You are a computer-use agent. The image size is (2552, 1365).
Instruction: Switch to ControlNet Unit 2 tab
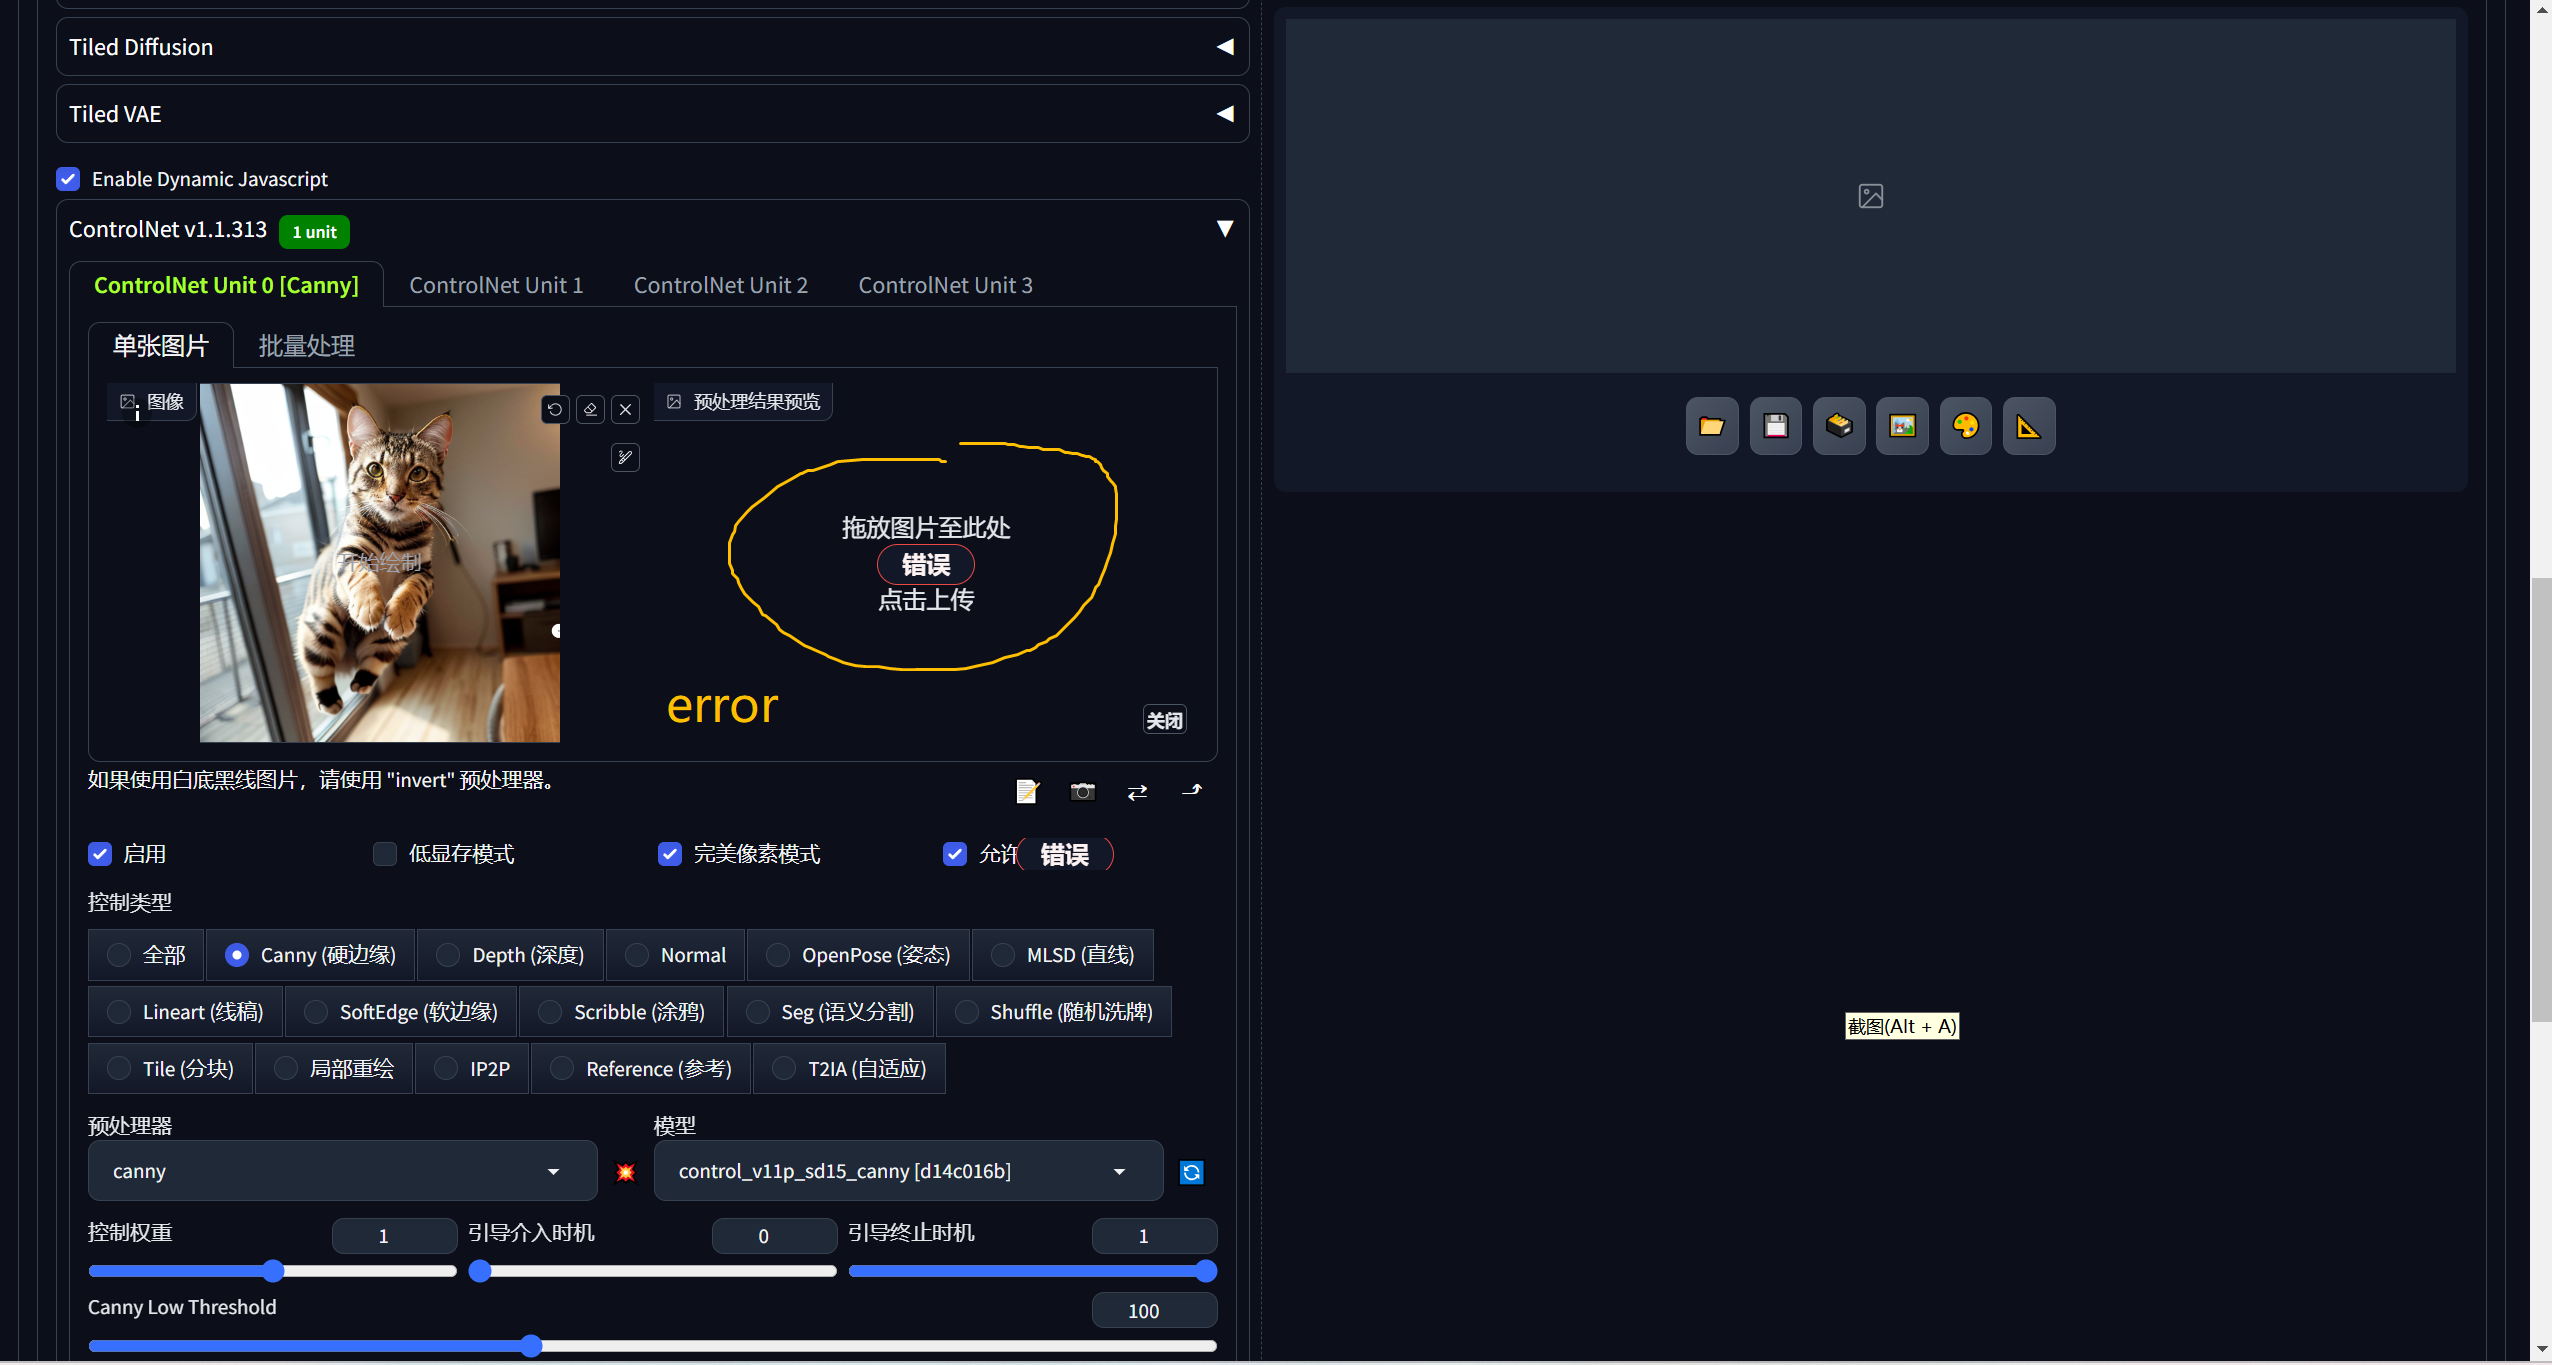[x=720, y=285]
